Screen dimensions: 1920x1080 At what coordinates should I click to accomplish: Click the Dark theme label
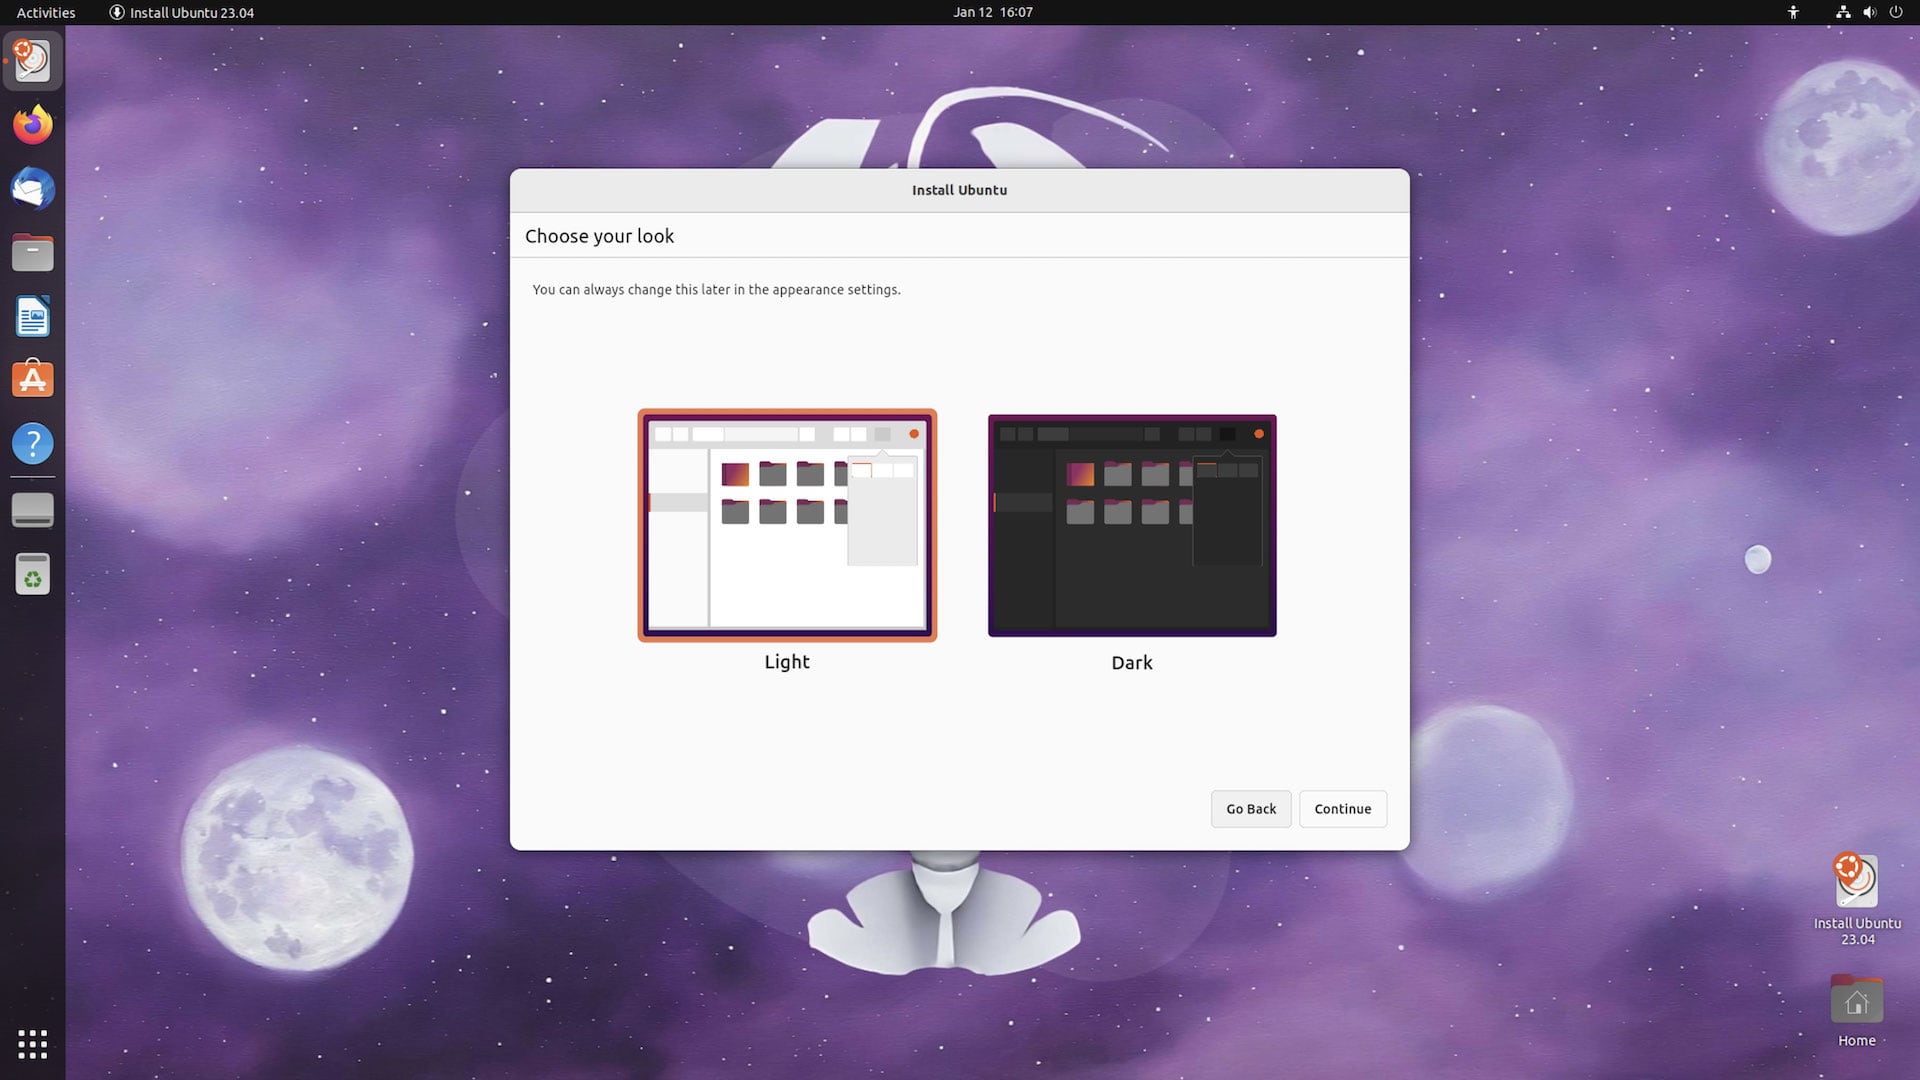pos(1132,663)
